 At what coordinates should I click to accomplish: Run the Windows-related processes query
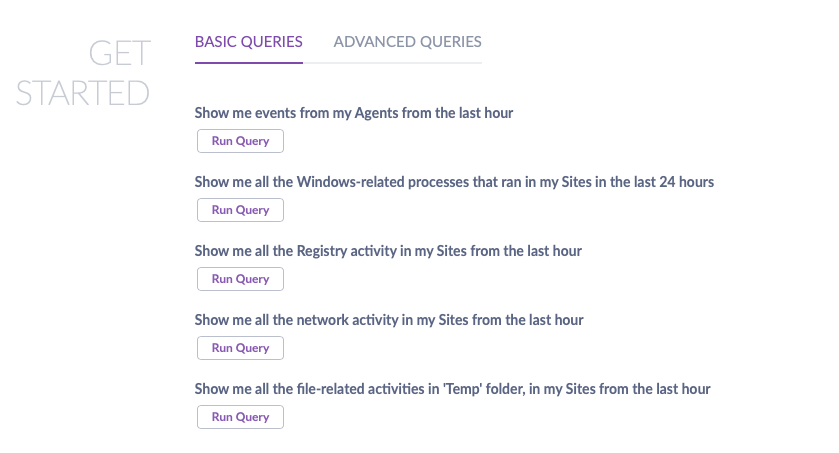point(240,210)
